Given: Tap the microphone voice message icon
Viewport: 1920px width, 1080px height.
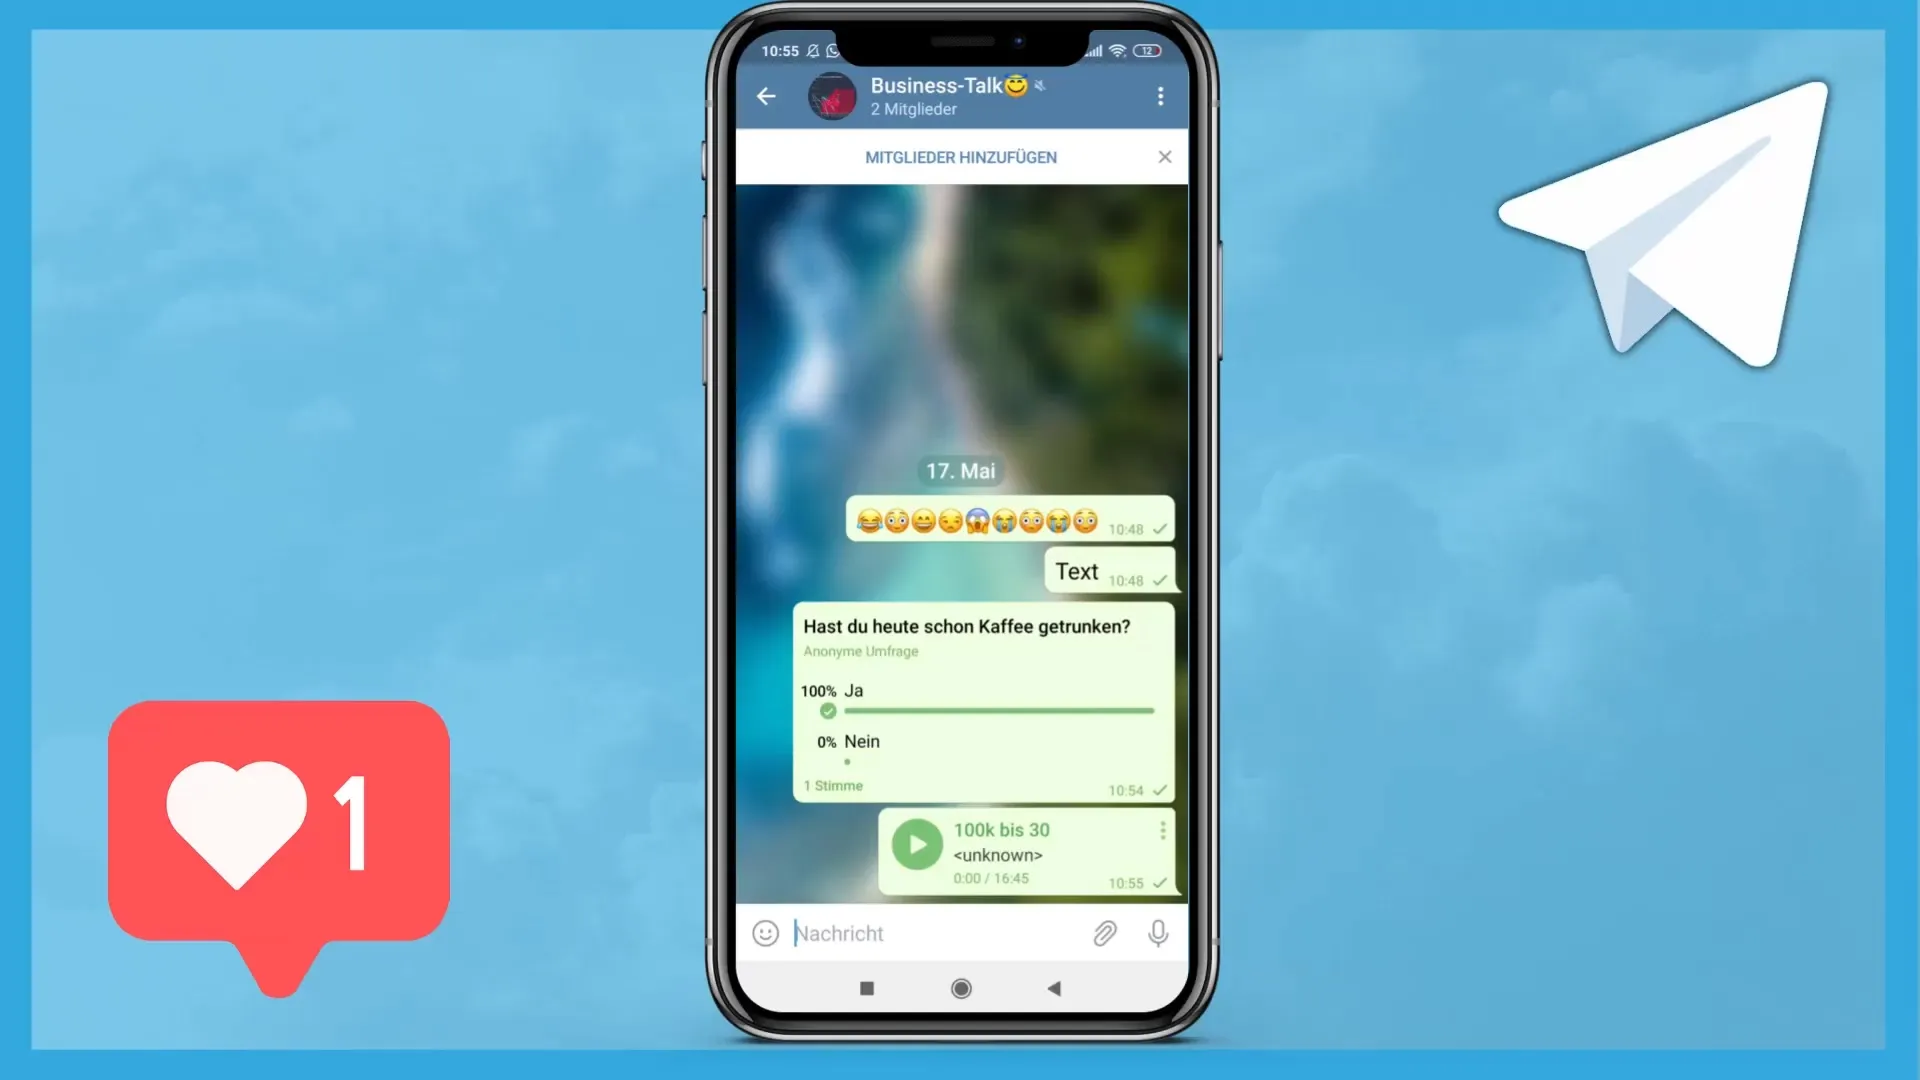Looking at the screenshot, I should click(1158, 932).
